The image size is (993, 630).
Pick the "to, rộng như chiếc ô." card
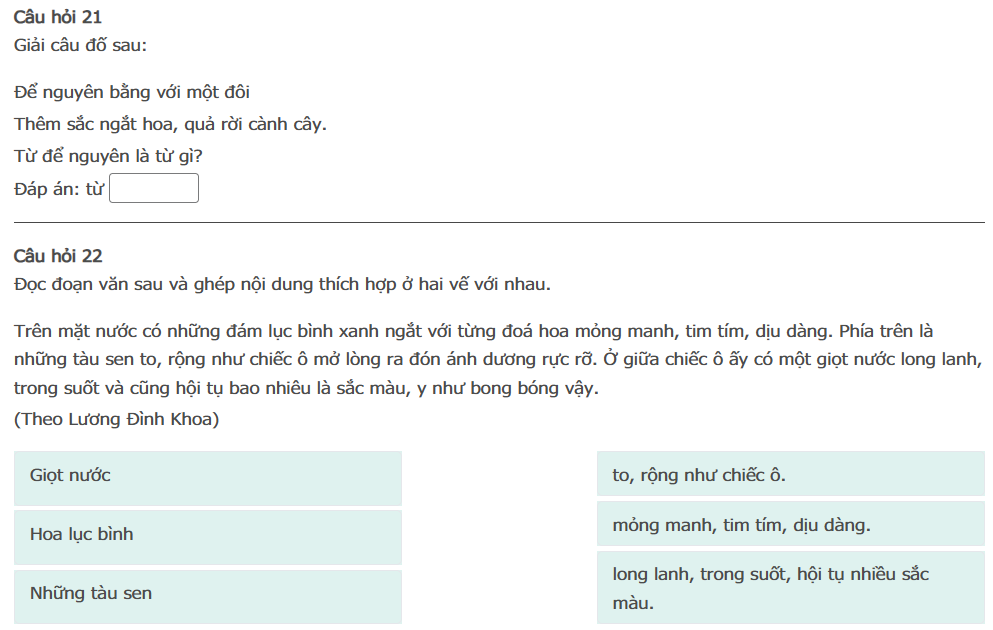790,476
